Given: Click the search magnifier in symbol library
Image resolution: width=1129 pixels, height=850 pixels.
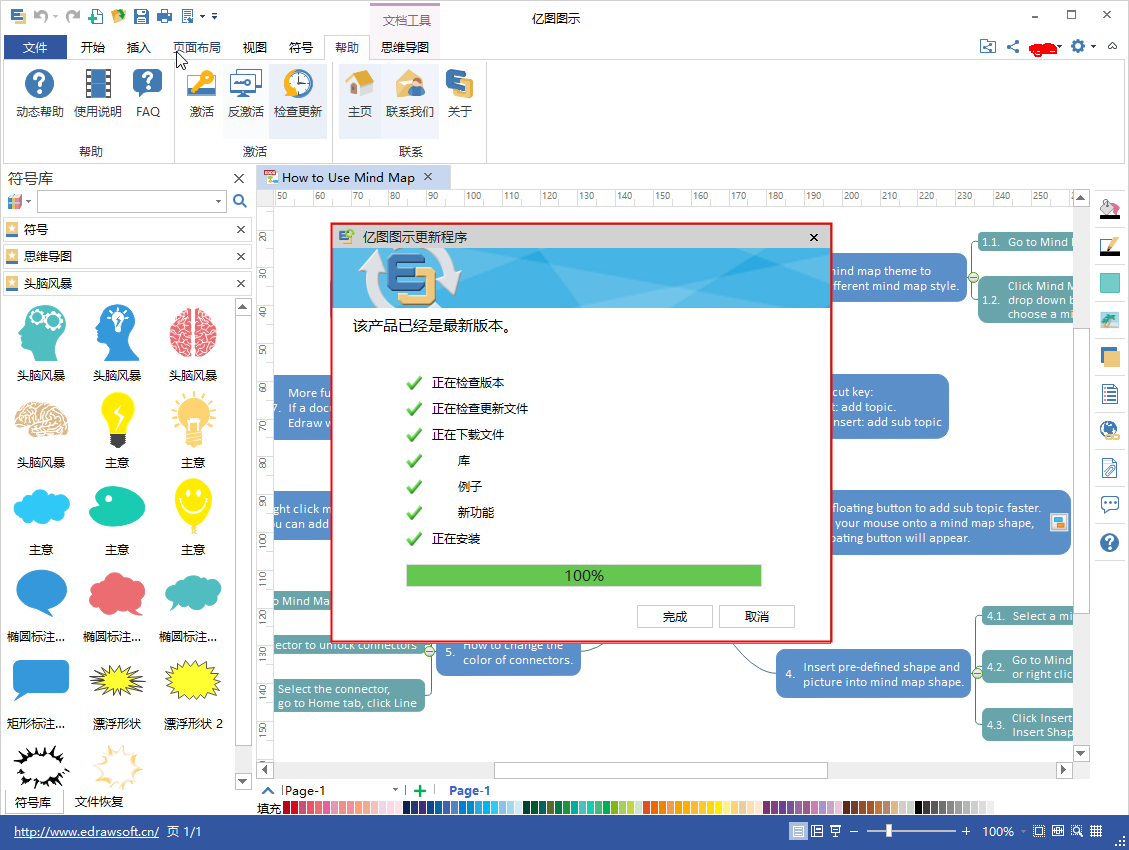Looking at the screenshot, I should [240, 202].
